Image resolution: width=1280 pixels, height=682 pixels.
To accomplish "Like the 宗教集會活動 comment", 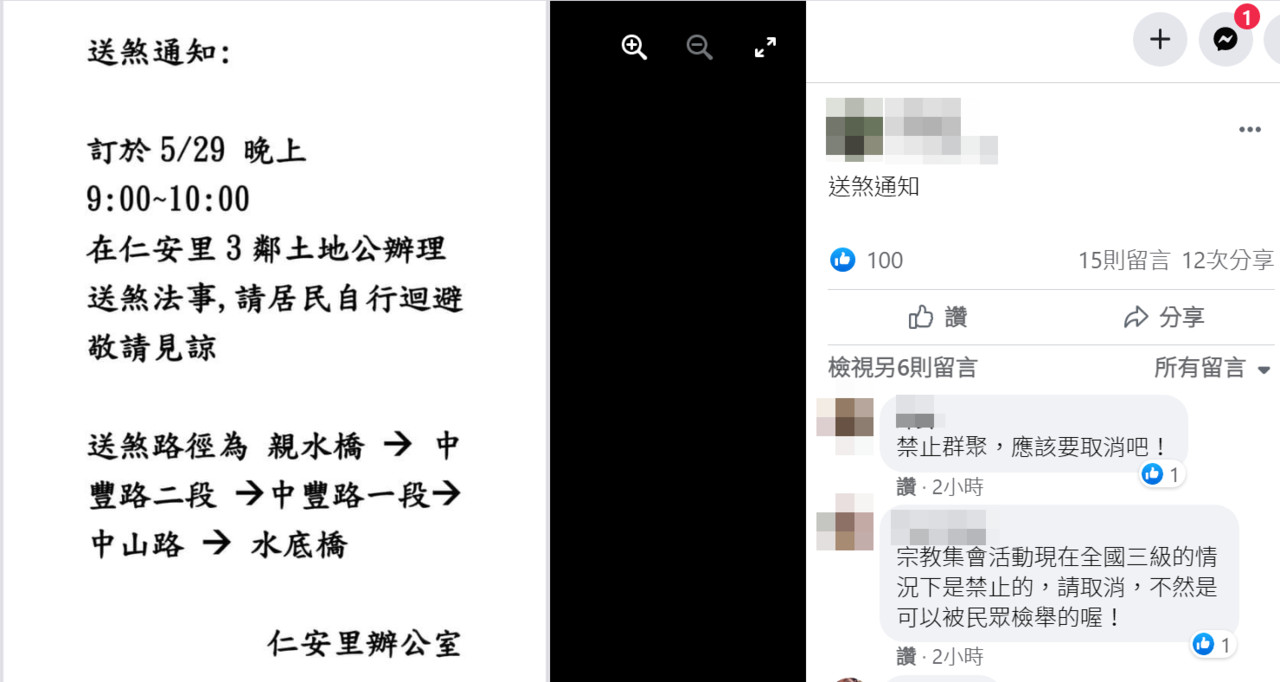I will [906, 657].
